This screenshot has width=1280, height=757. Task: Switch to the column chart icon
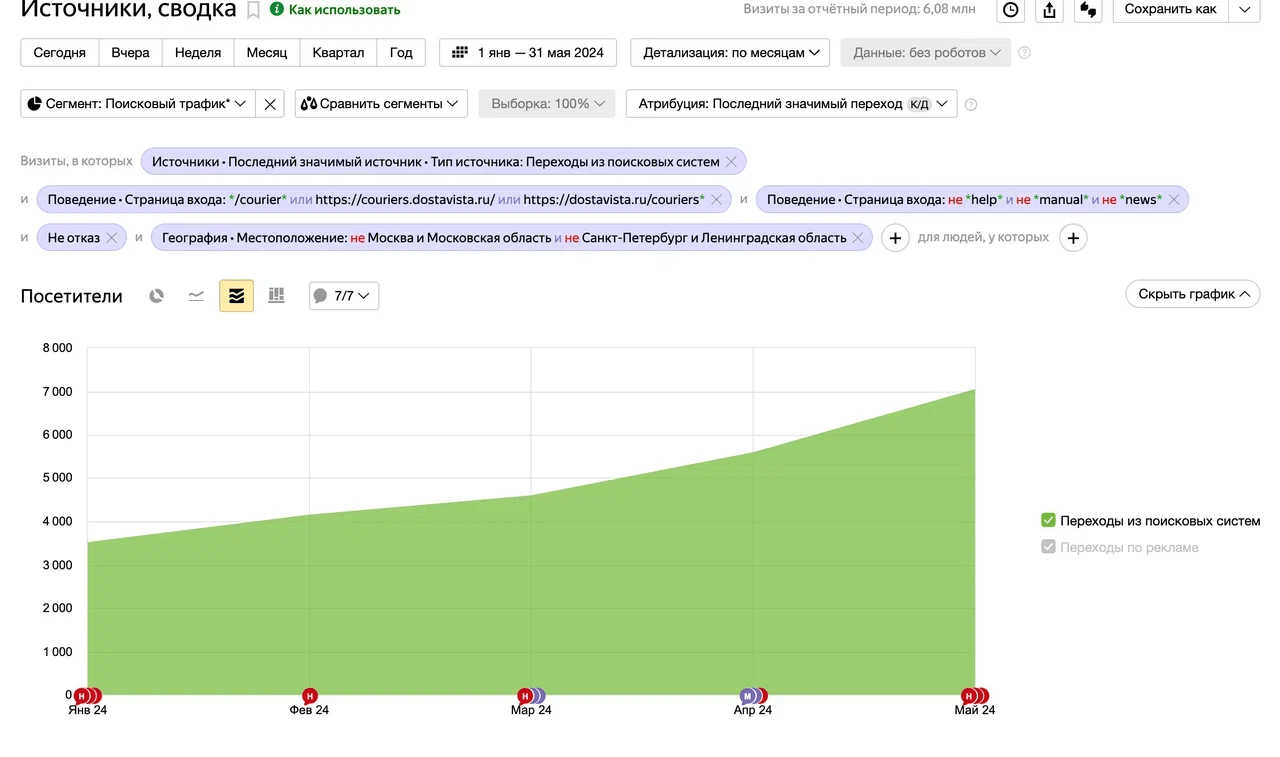(x=276, y=296)
